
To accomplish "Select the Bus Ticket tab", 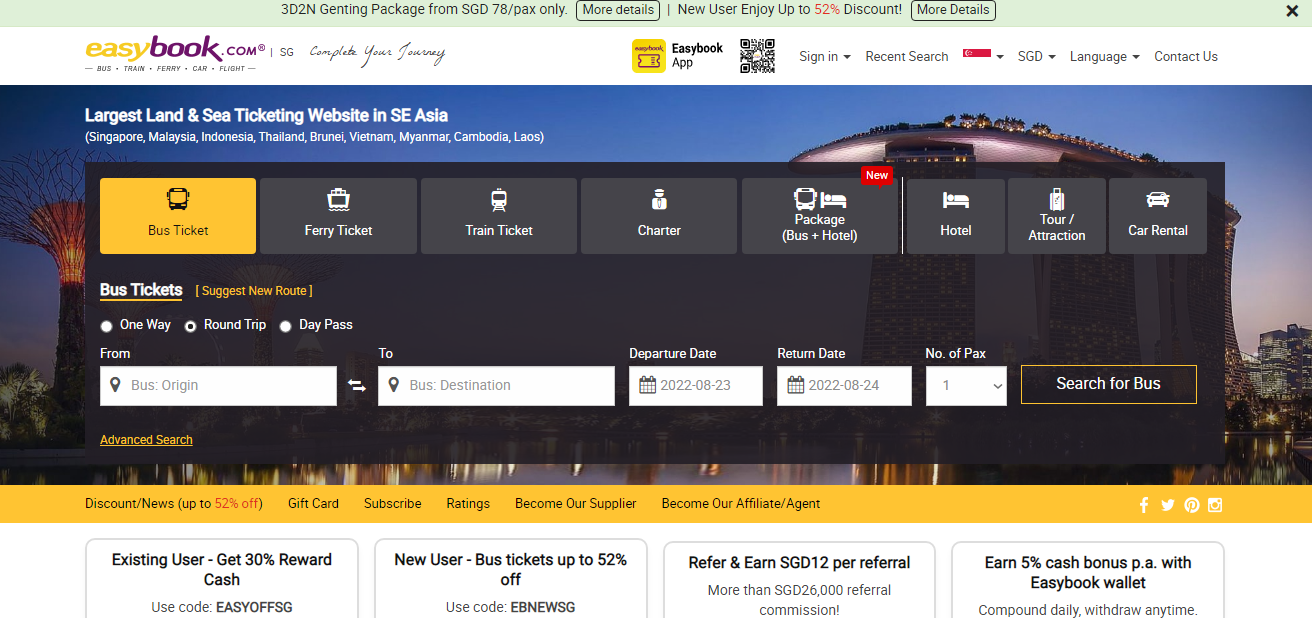I will tap(178, 216).
